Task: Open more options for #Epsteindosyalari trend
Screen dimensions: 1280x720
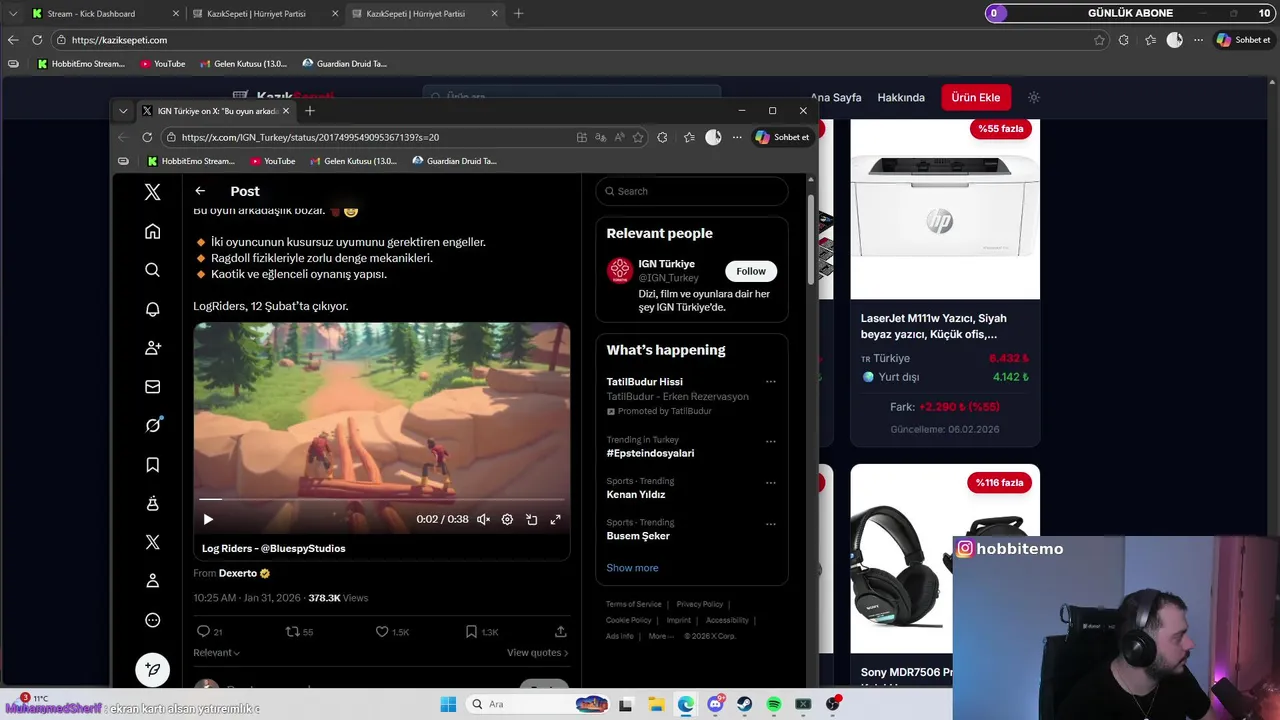Action: click(770, 441)
